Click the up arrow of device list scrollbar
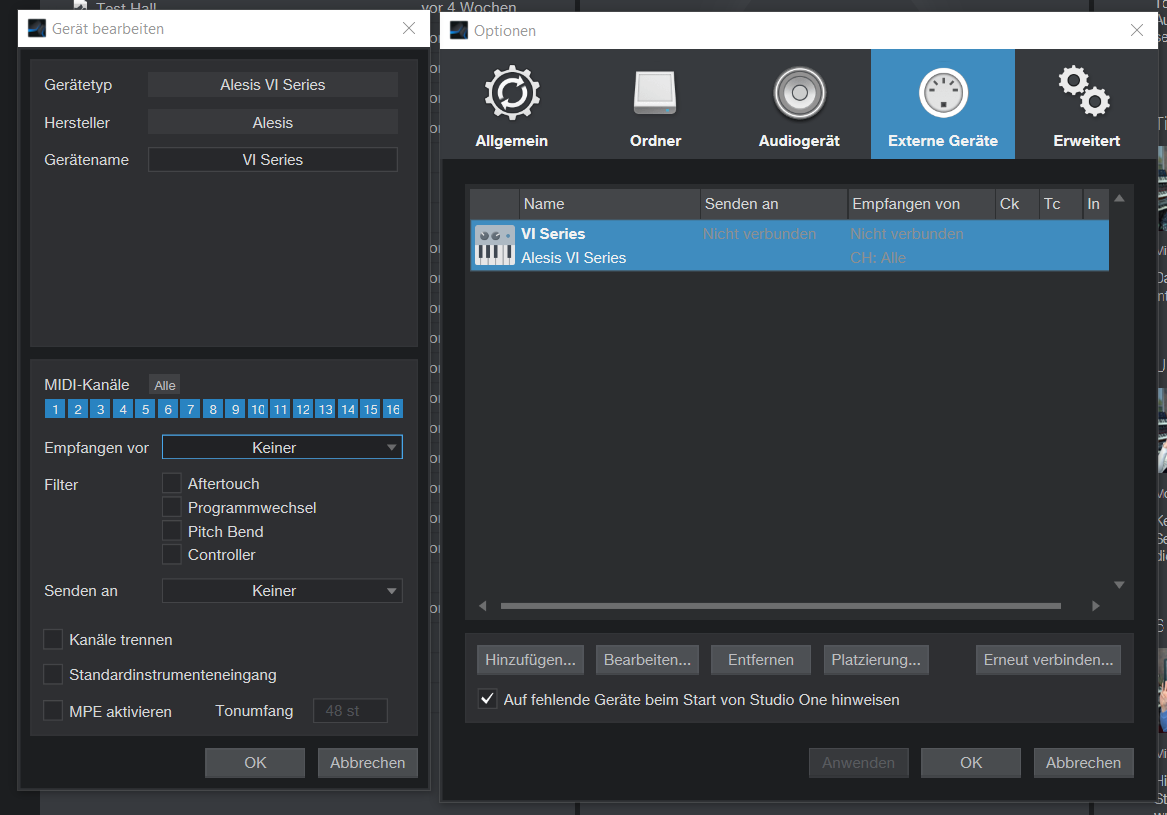Screen dimensions: 1167x815 point(1119,199)
